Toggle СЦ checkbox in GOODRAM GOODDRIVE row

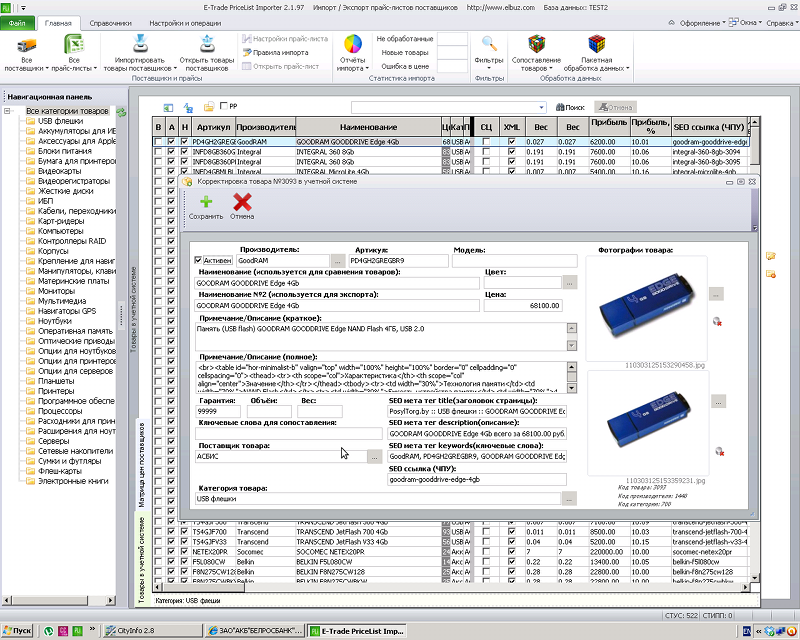click(x=486, y=142)
